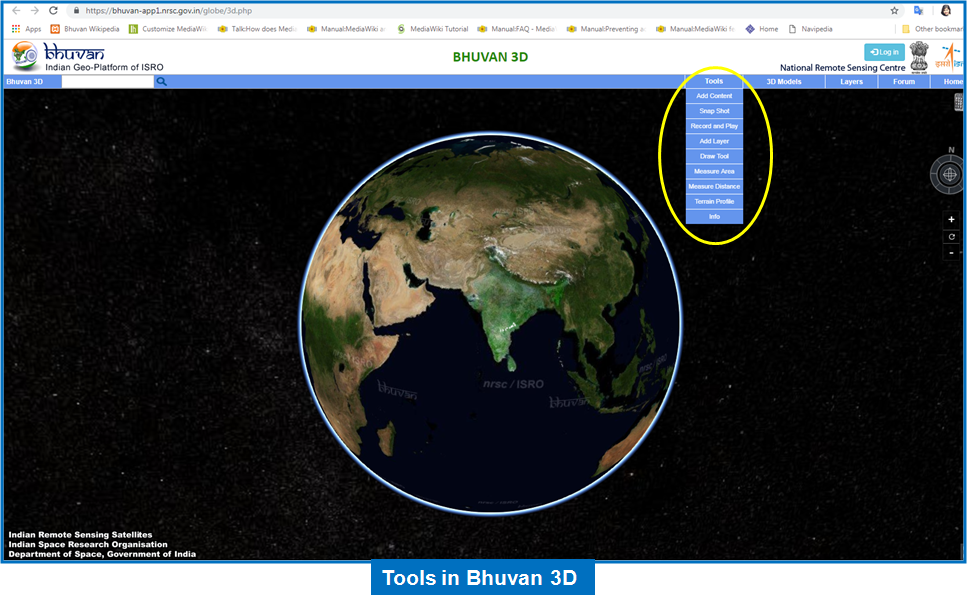967x596 pixels.
Task: Reload the page
Action: tap(53, 10)
